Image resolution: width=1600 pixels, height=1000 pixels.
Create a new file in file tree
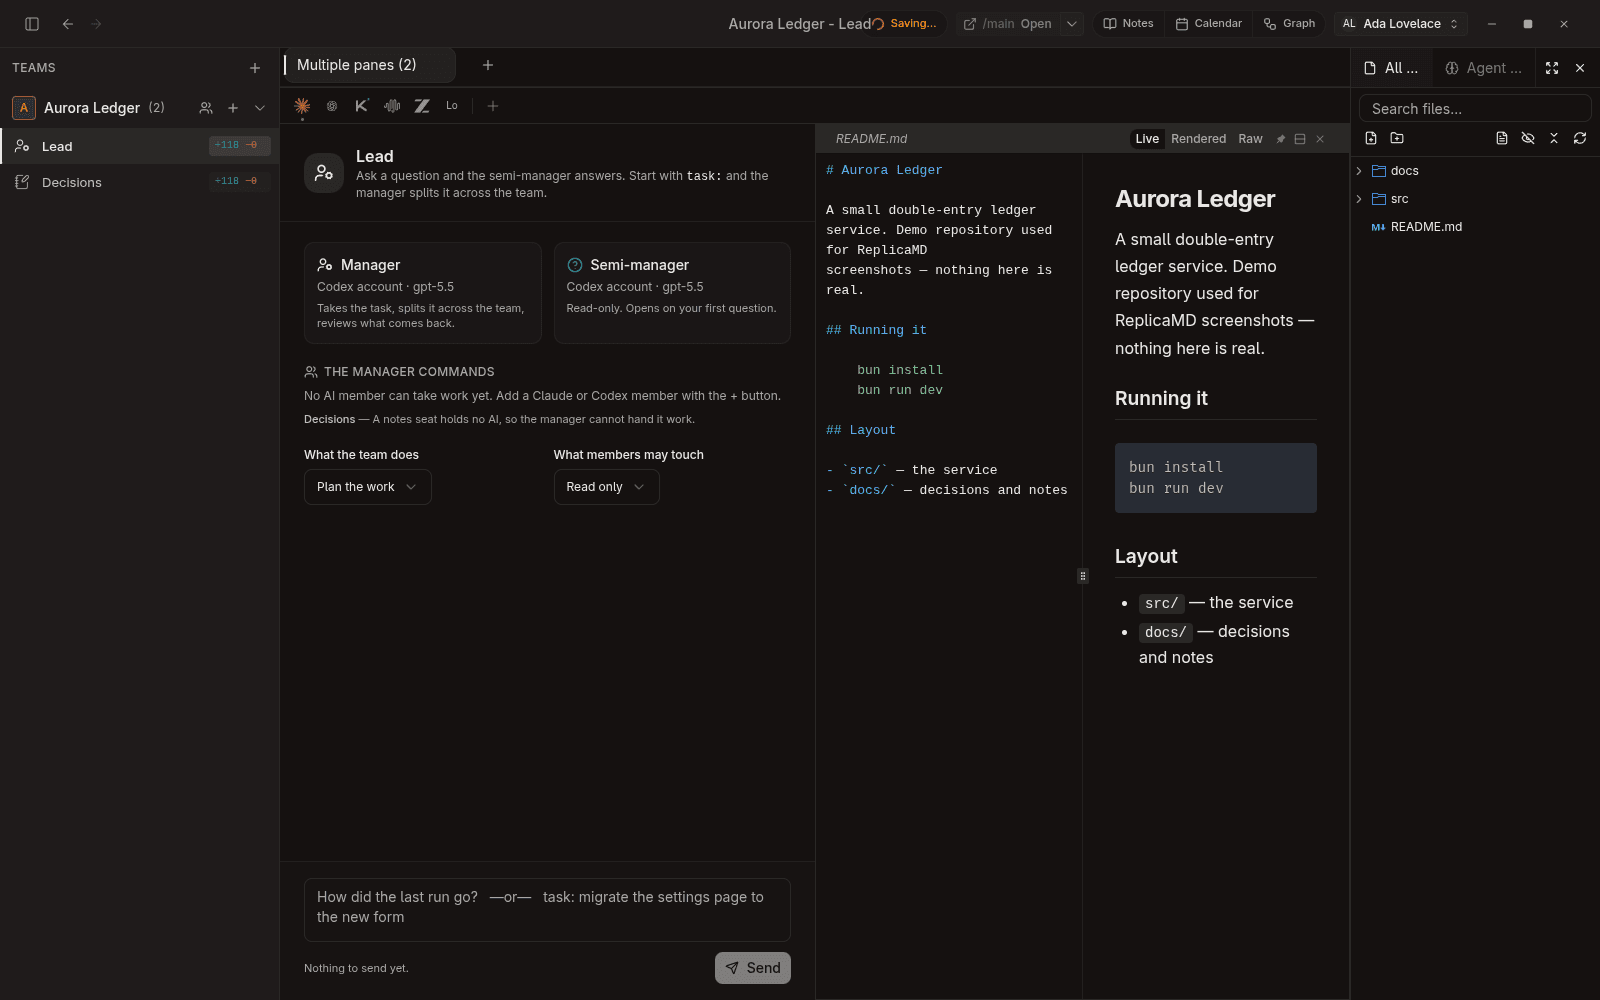click(x=1371, y=138)
